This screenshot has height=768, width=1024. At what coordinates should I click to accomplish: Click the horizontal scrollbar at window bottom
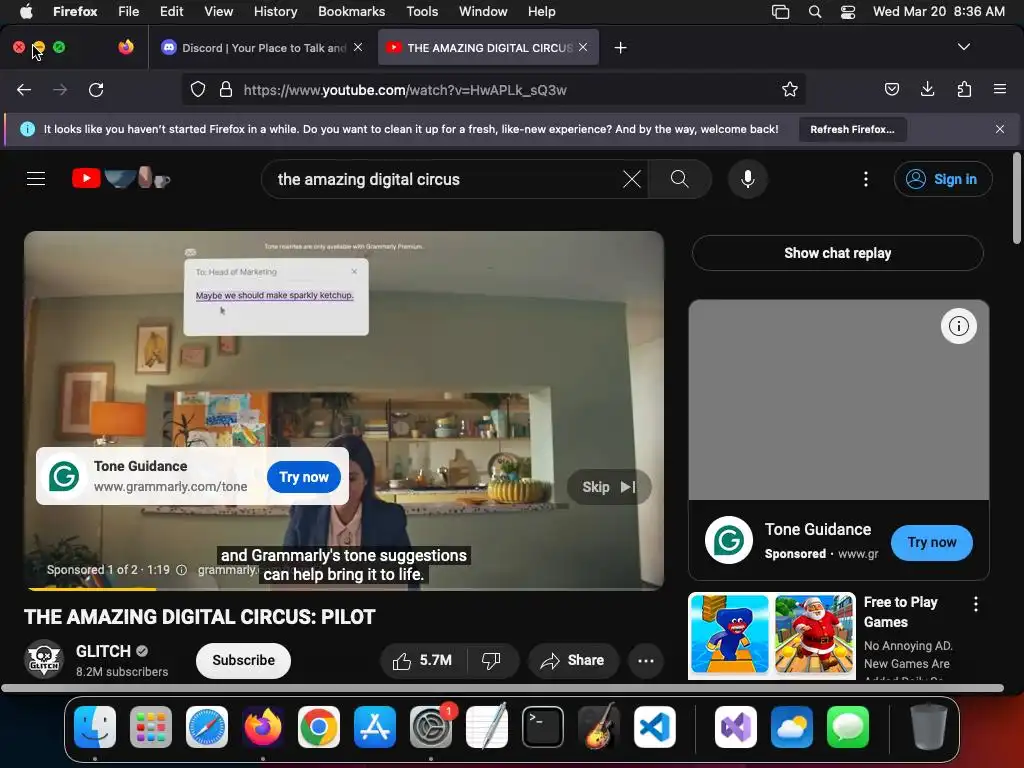click(502, 688)
